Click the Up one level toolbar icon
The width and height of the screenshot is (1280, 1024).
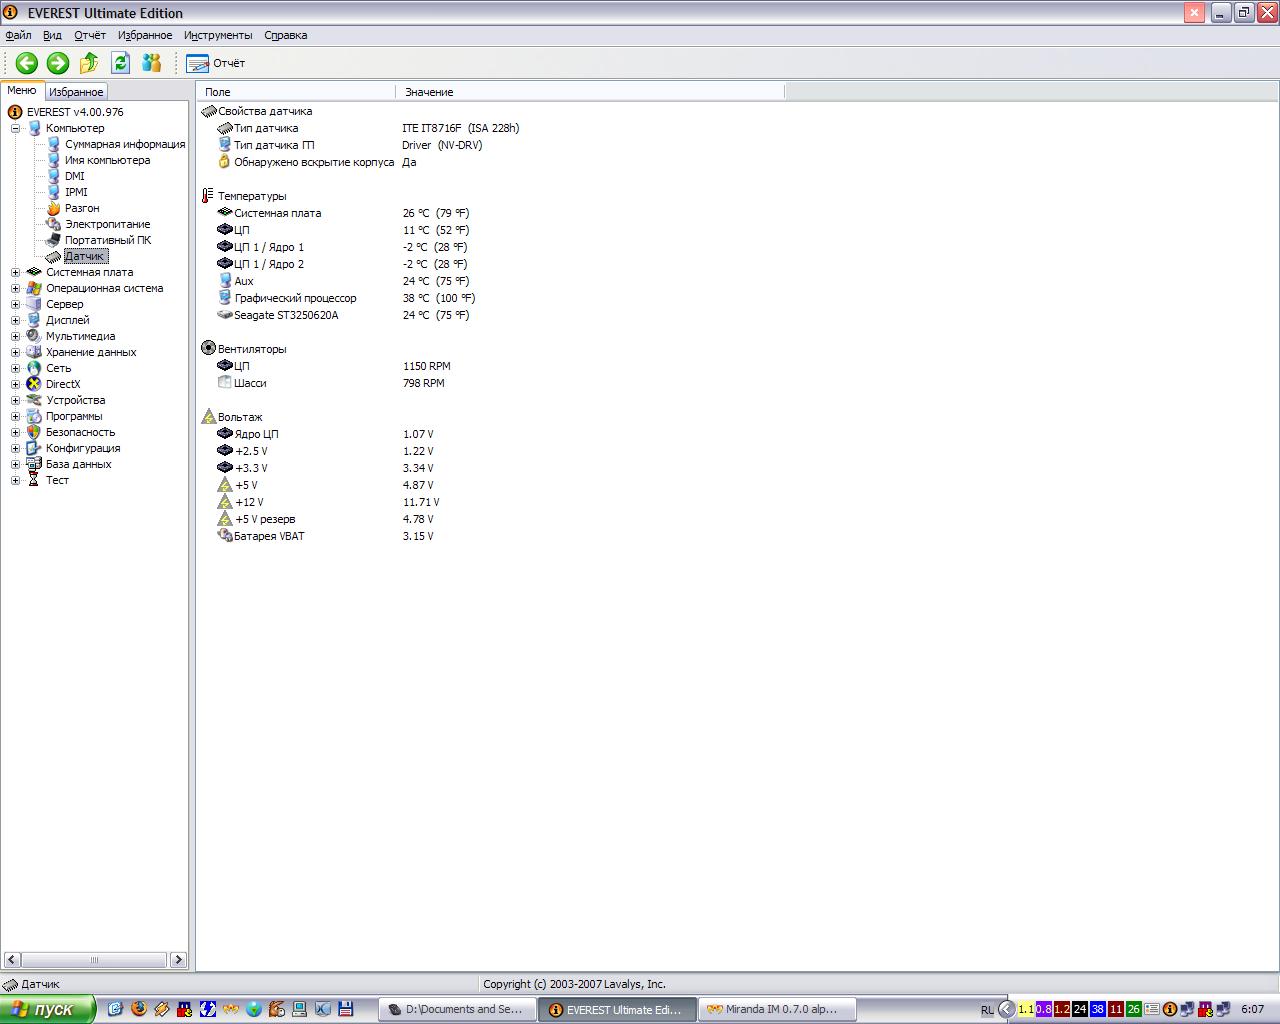[89, 63]
